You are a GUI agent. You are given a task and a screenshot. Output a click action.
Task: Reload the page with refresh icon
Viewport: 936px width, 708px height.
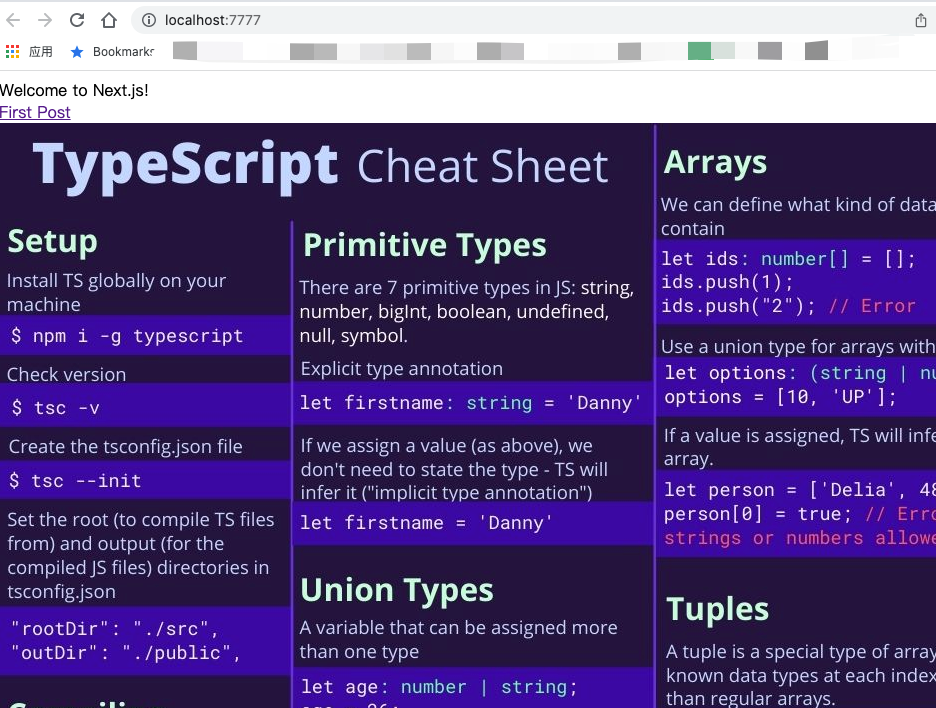tap(77, 20)
